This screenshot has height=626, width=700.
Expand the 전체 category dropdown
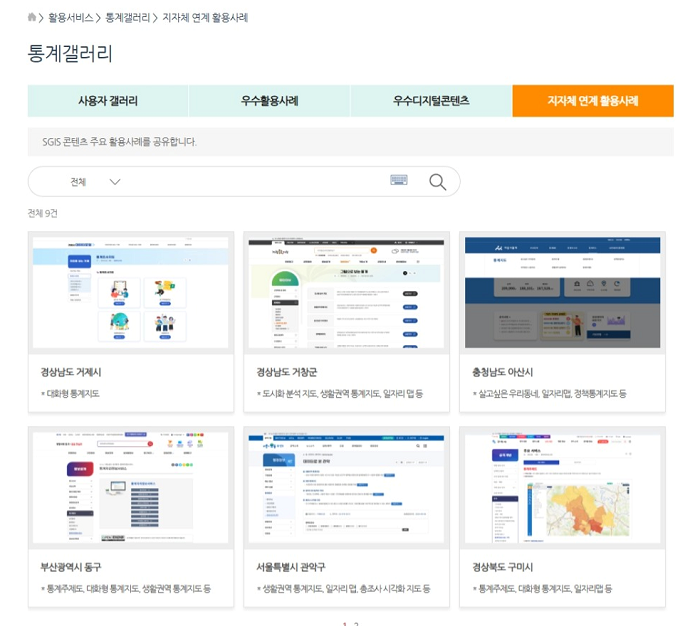(x=95, y=182)
